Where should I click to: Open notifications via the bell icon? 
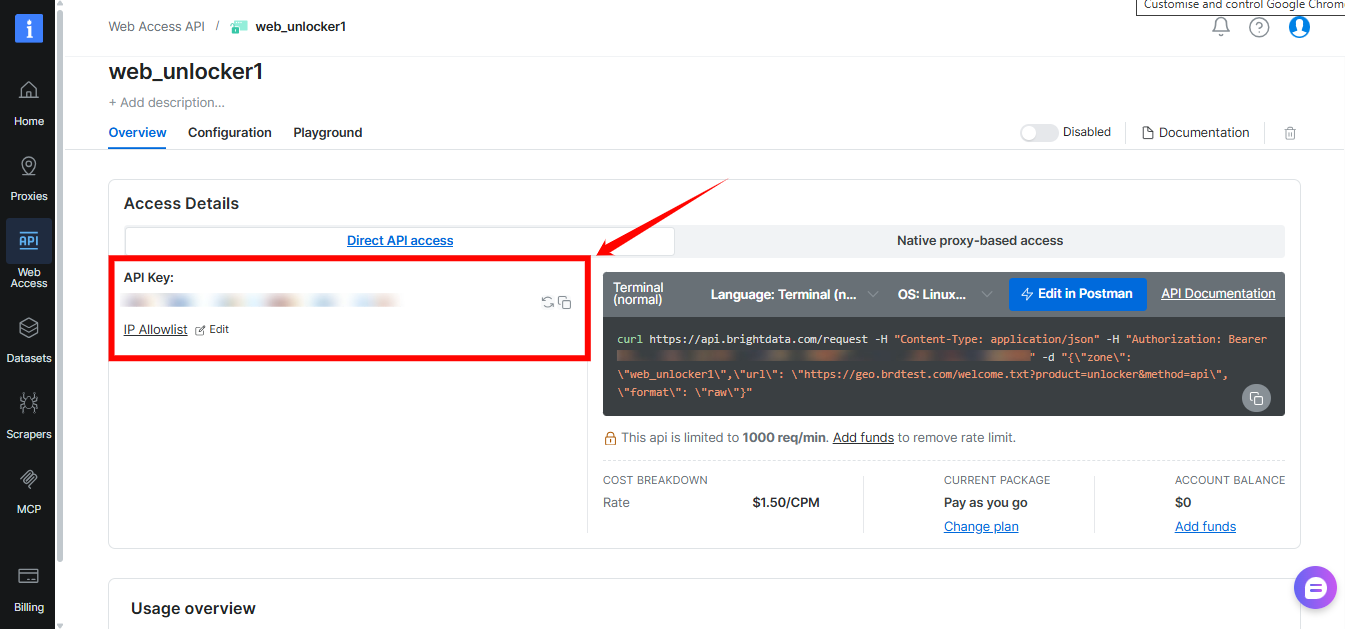(1220, 27)
